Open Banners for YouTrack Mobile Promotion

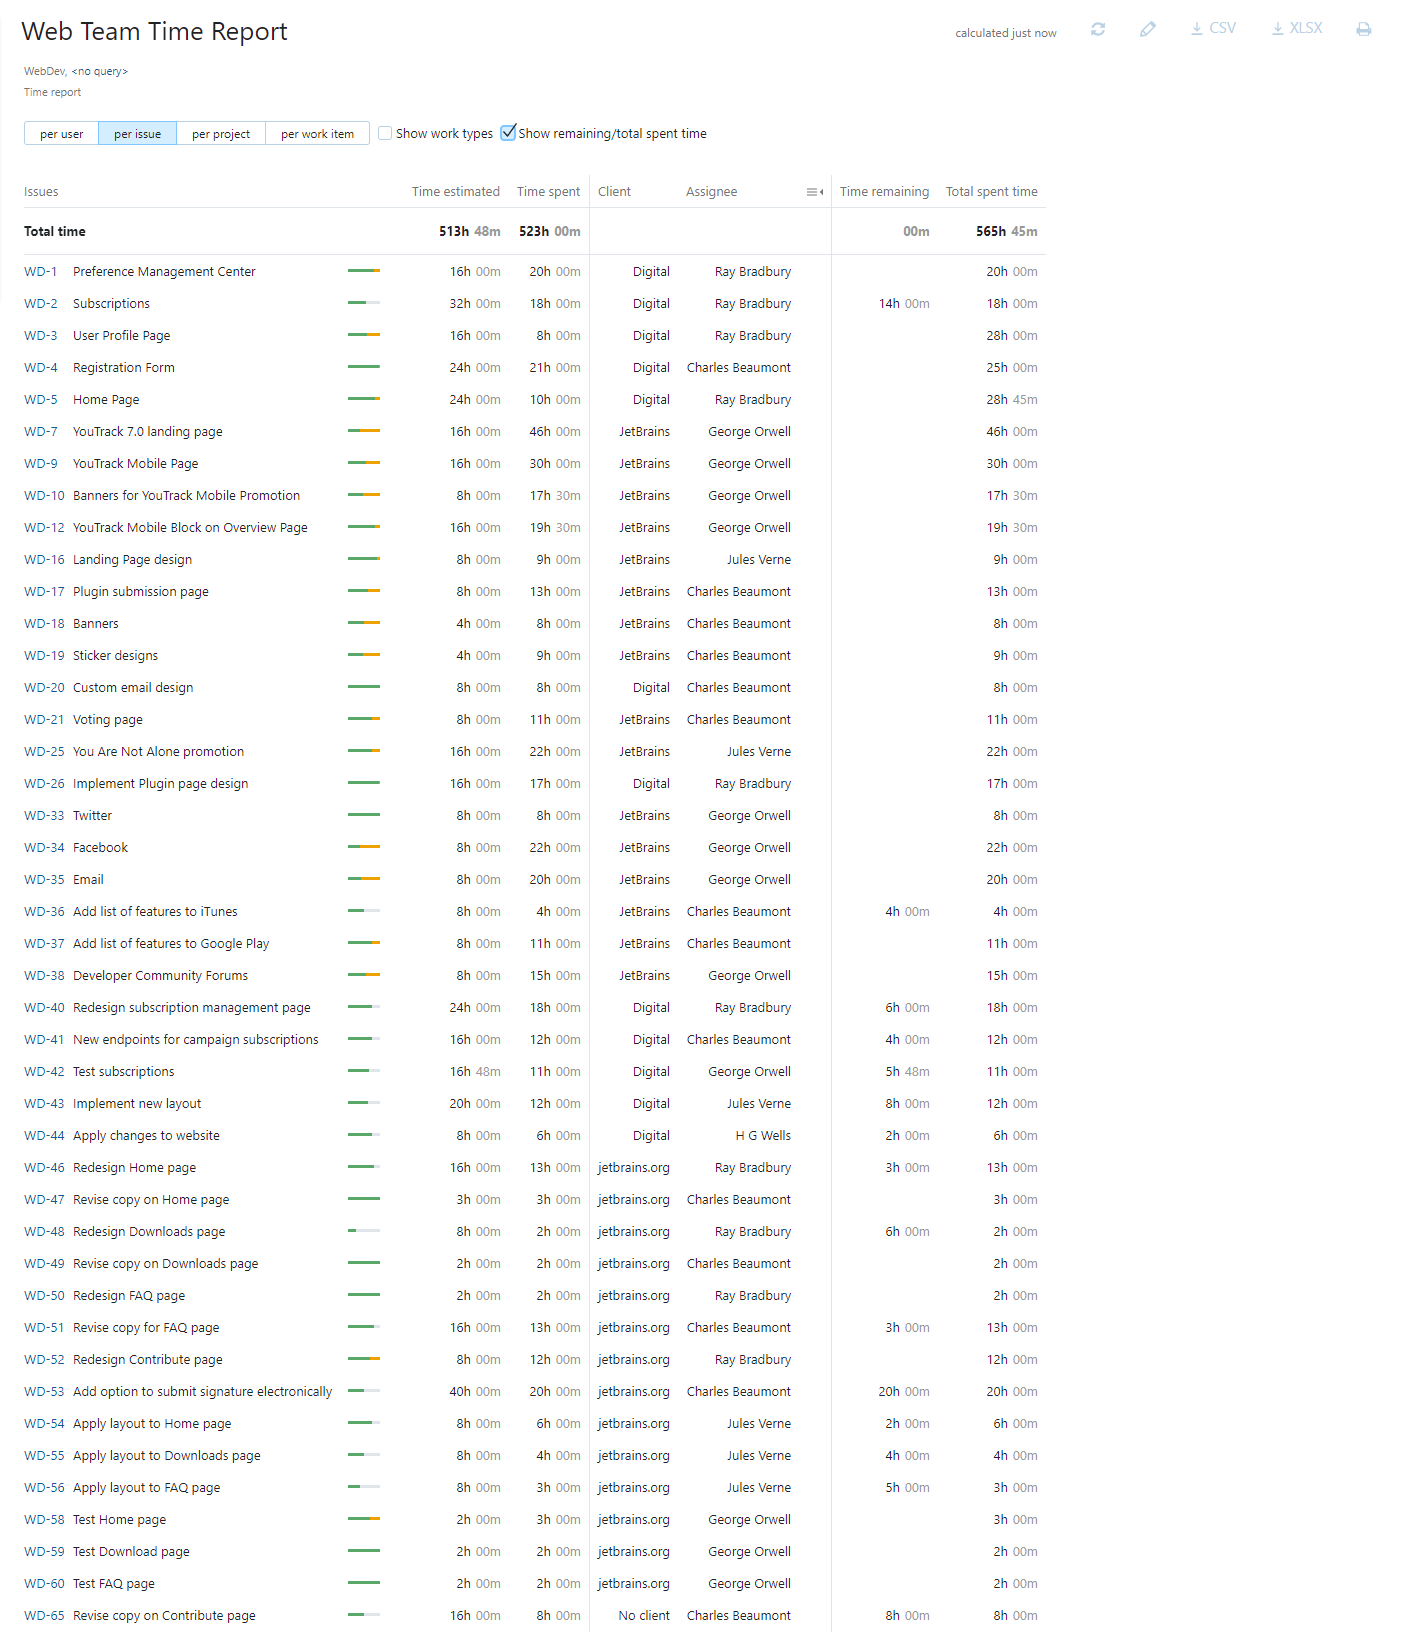click(x=186, y=496)
